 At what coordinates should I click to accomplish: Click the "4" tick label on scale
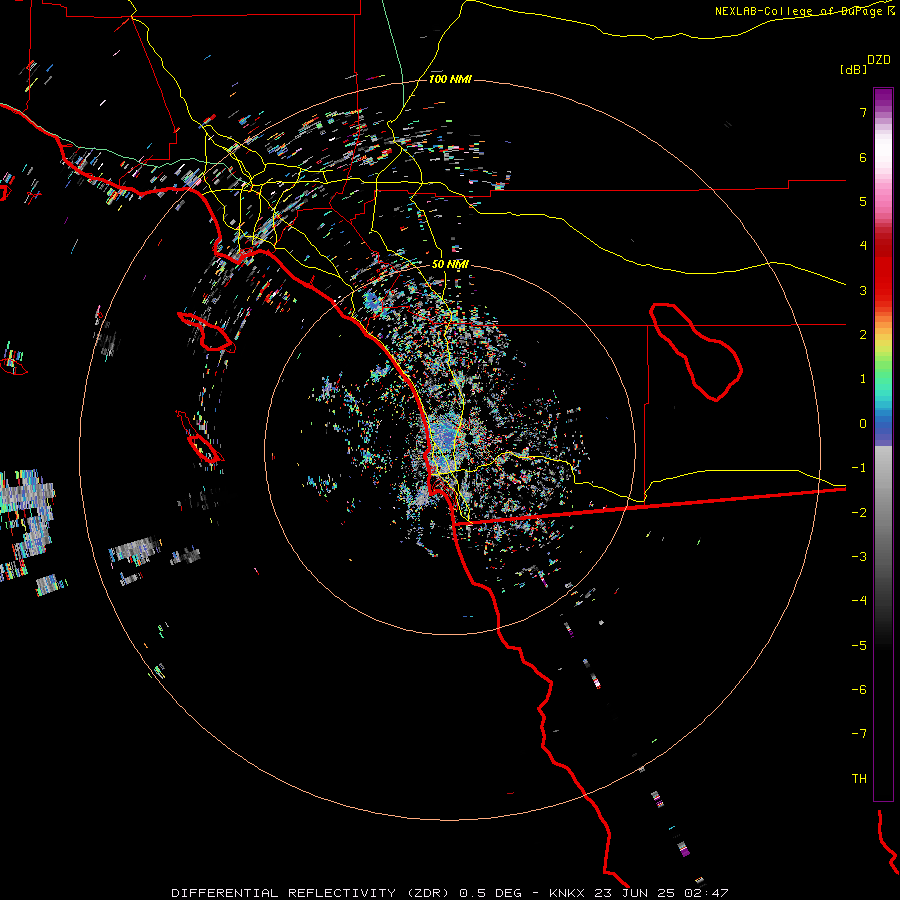(863, 246)
